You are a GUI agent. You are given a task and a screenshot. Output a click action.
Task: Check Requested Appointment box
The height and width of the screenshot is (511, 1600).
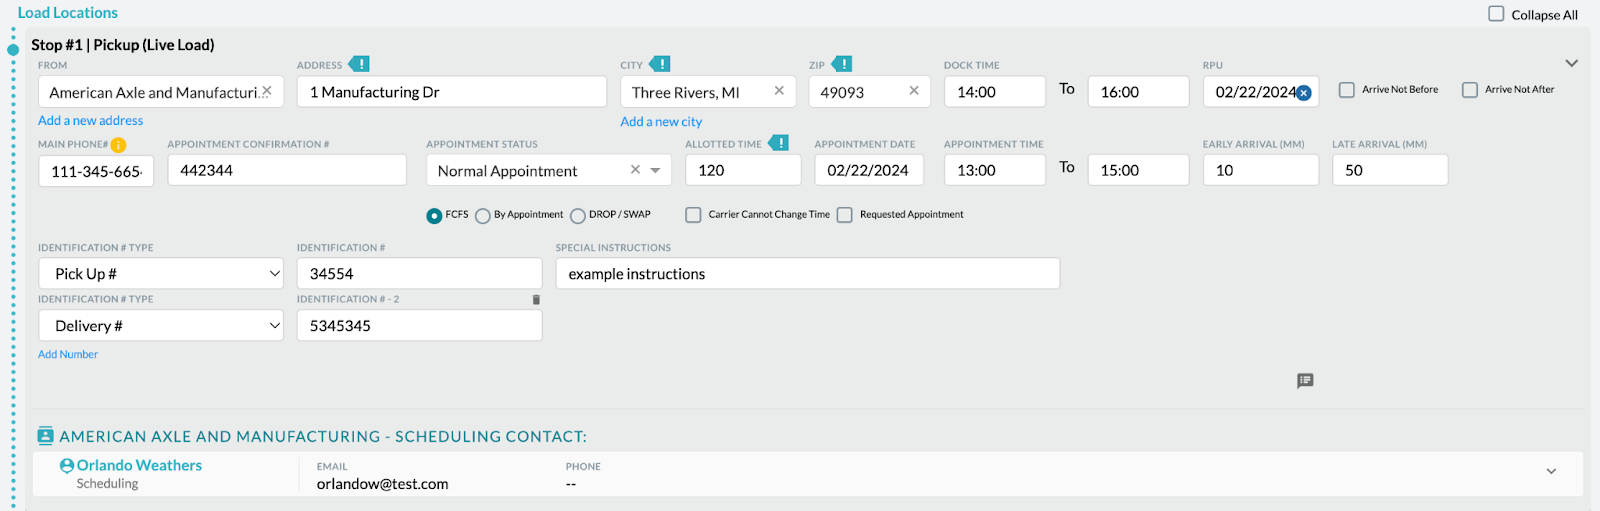coord(844,215)
